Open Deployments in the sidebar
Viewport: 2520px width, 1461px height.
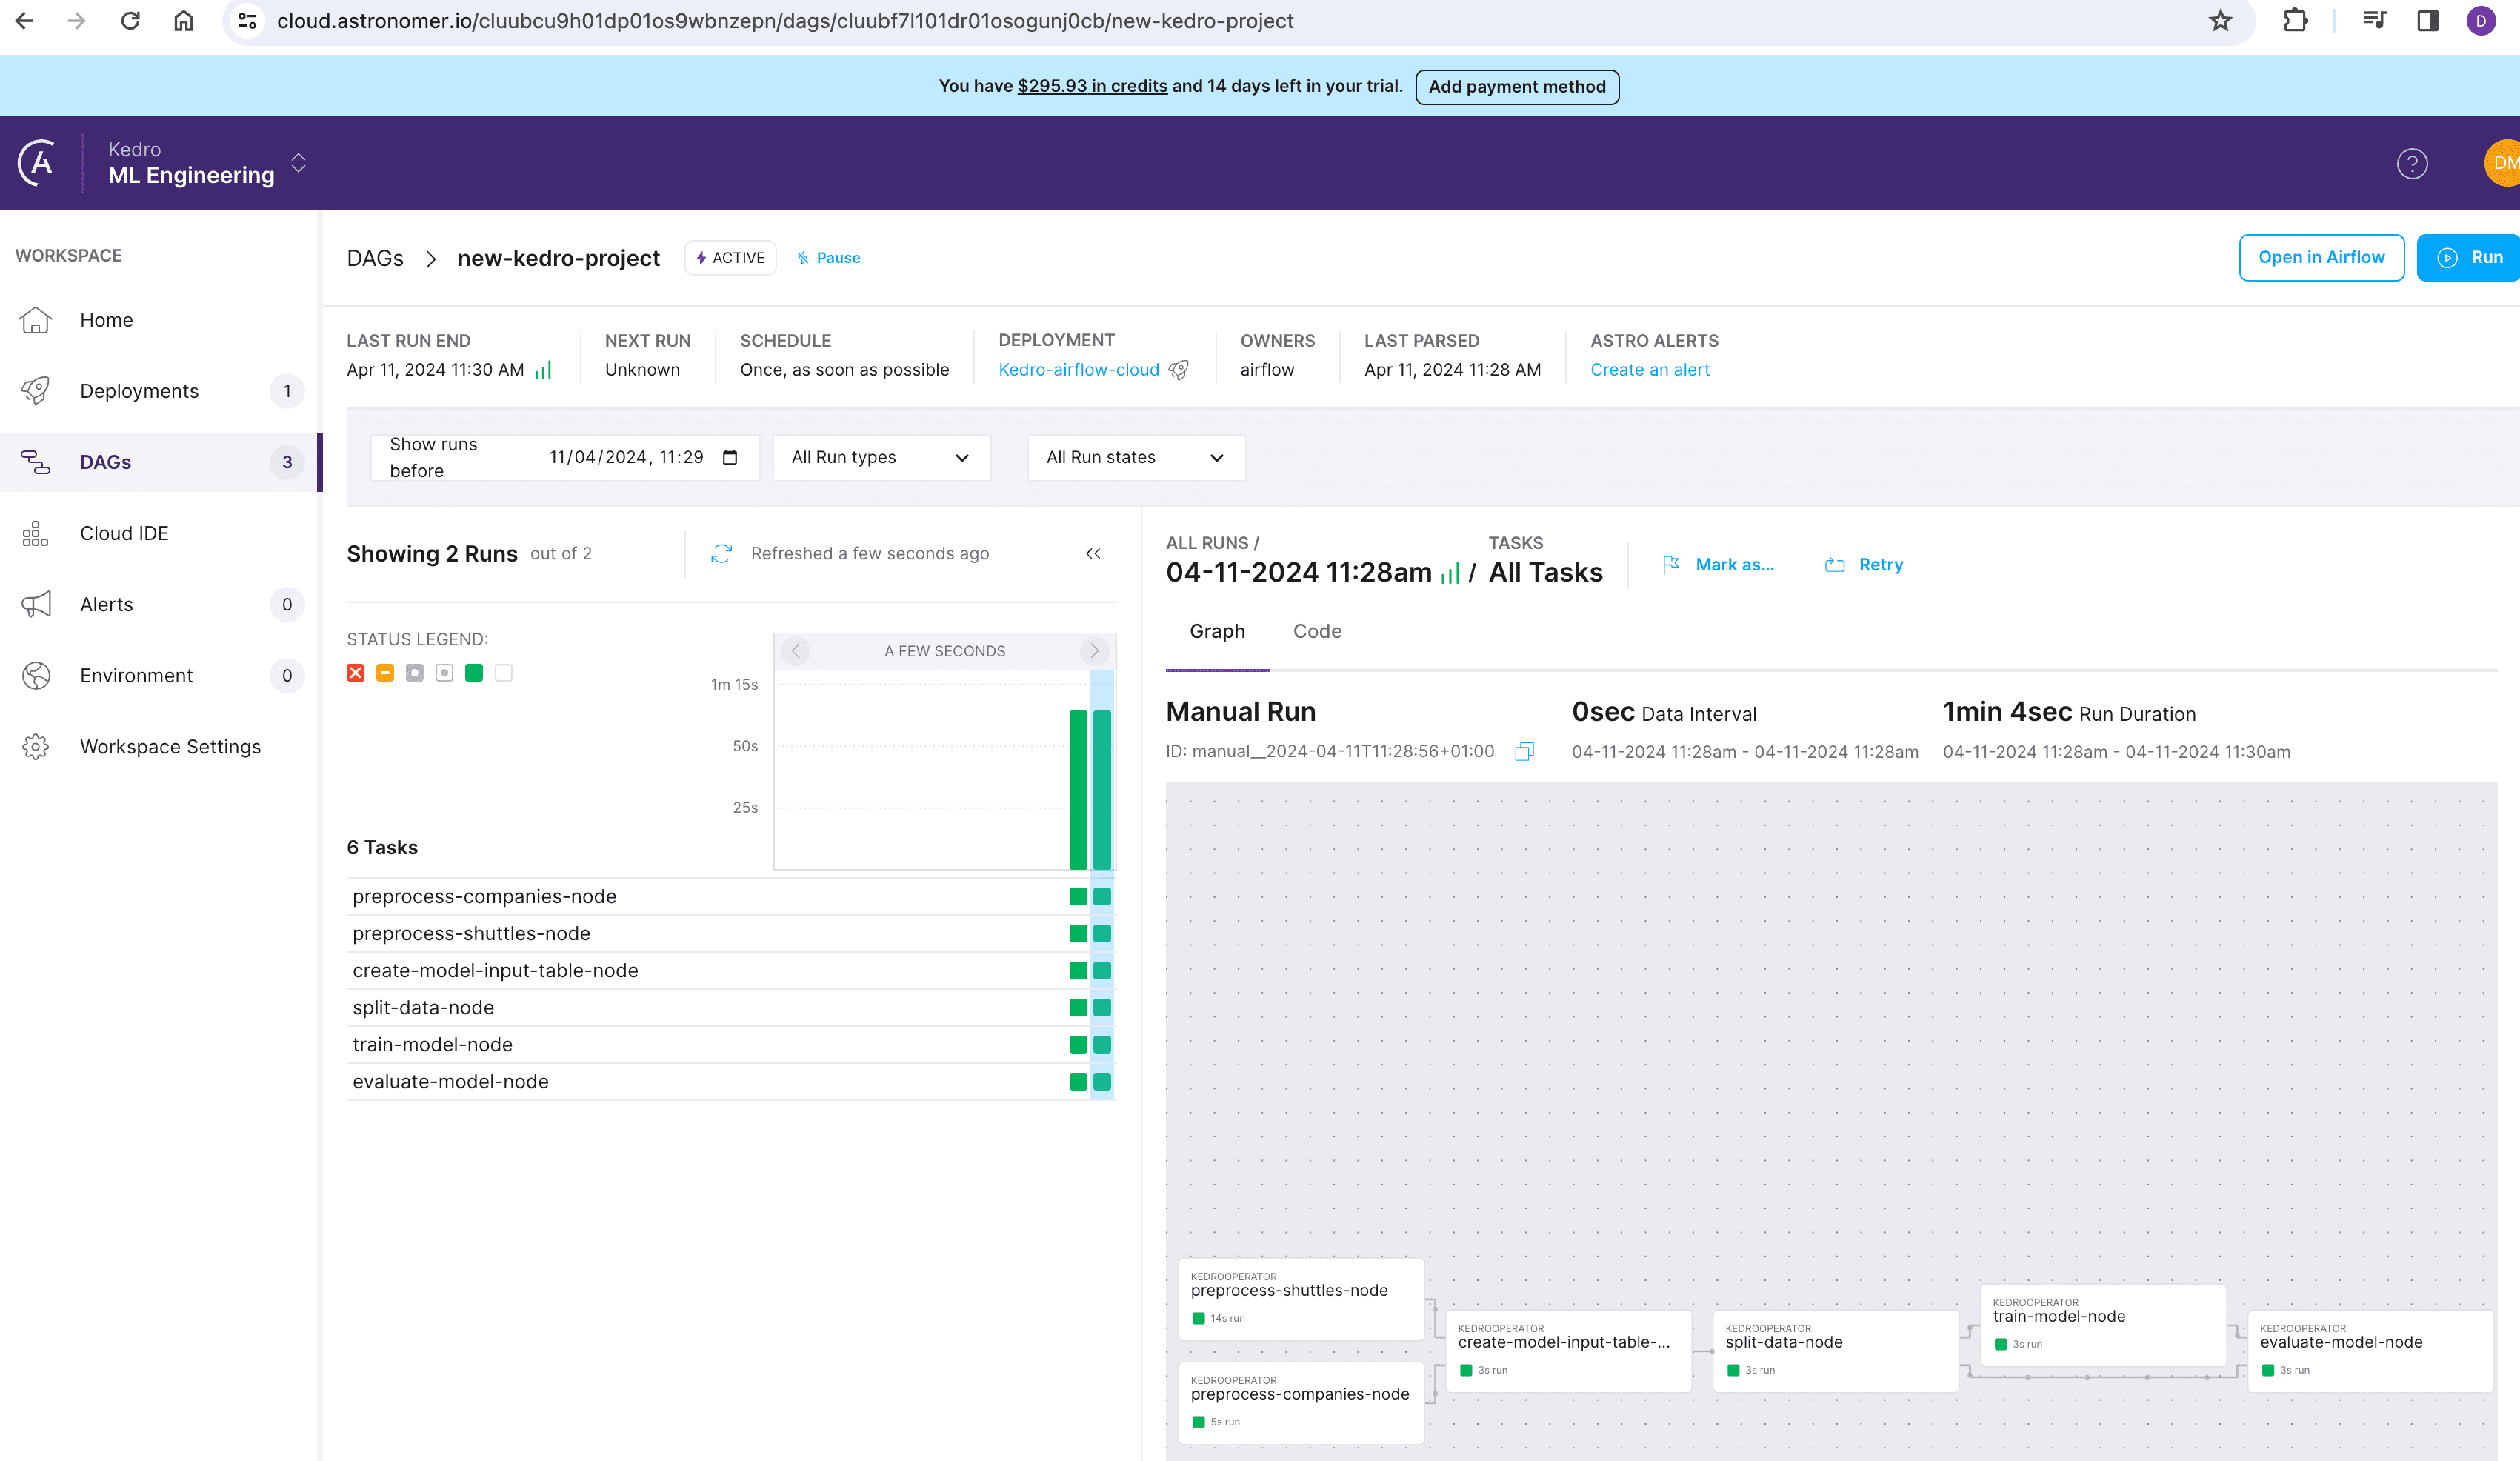click(139, 391)
